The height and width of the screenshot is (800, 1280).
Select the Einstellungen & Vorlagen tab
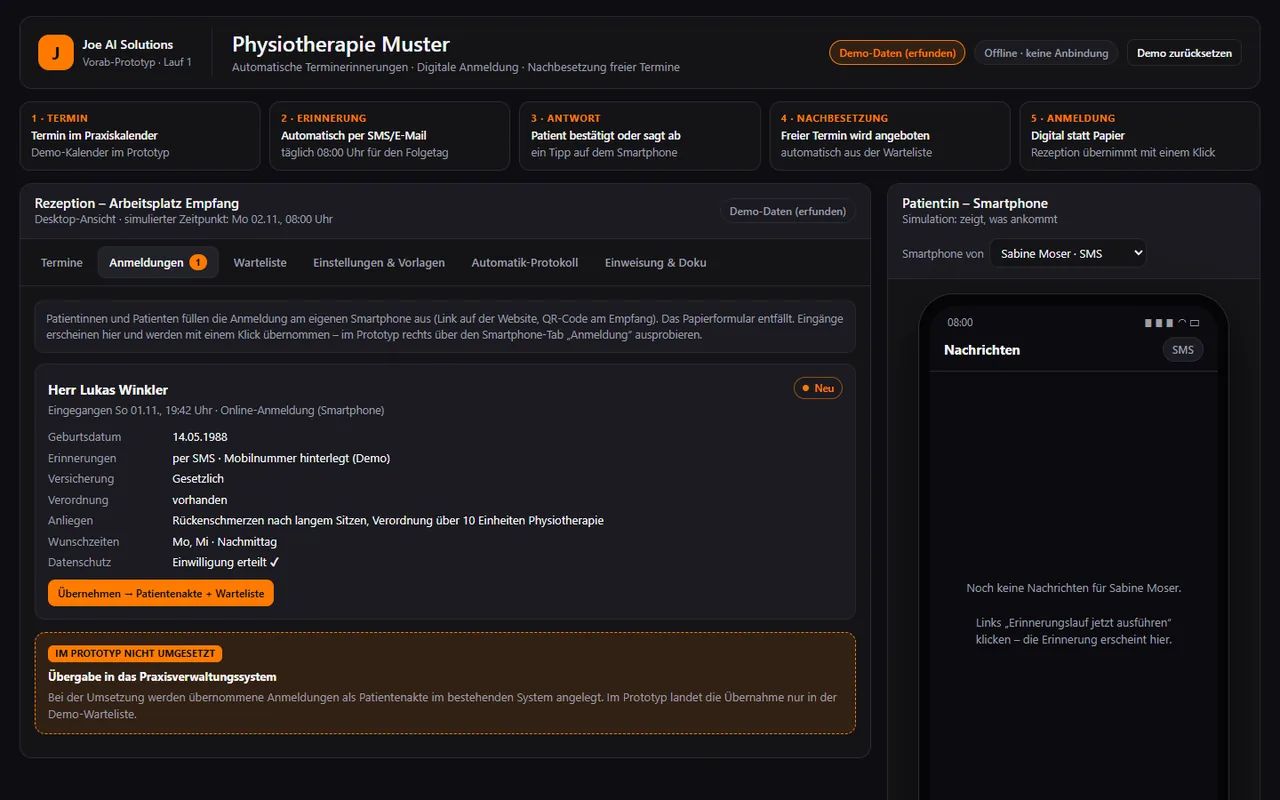point(379,262)
